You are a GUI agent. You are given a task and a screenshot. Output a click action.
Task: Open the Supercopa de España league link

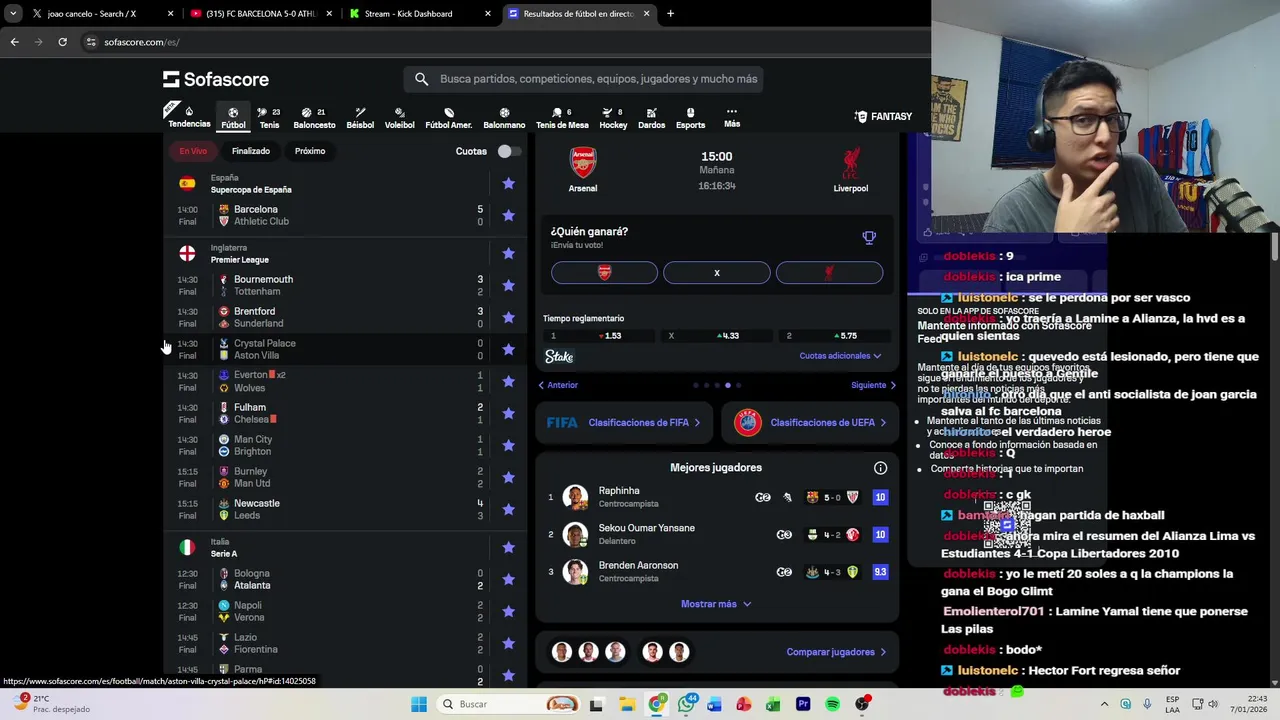click(x=251, y=190)
